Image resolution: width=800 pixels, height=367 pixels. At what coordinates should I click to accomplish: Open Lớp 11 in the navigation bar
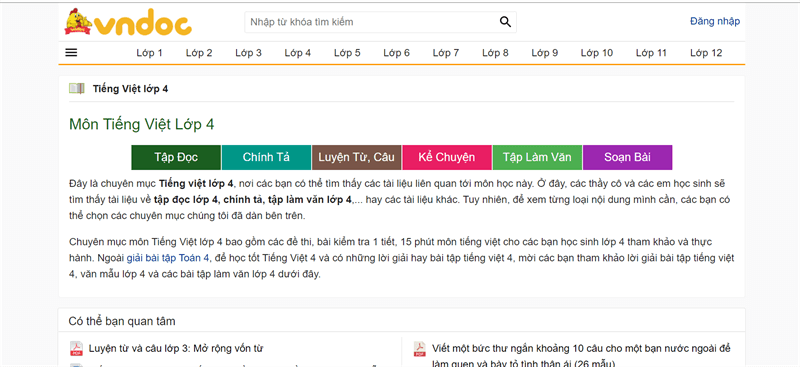click(652, 53)
